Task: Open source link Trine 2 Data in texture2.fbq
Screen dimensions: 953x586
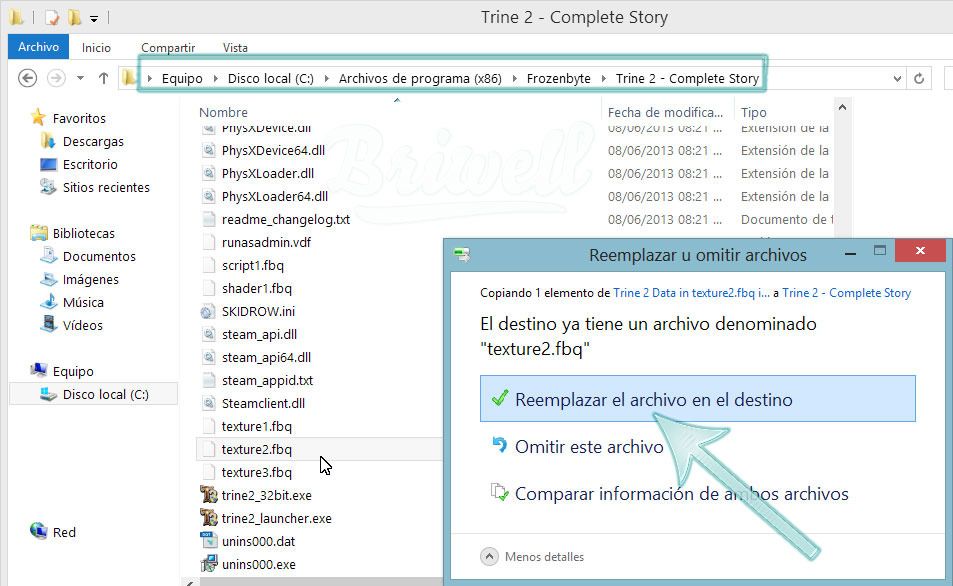Action: [691, 293]
